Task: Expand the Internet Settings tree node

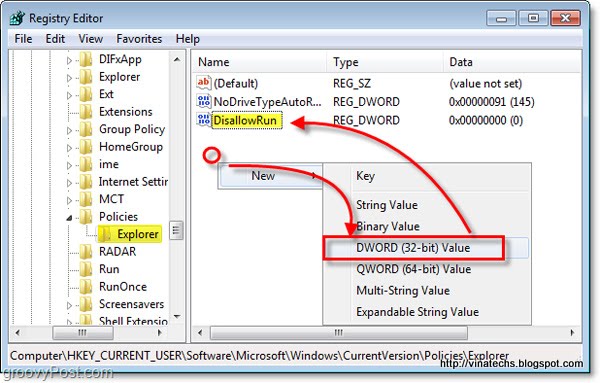Action: coord(69,183)
